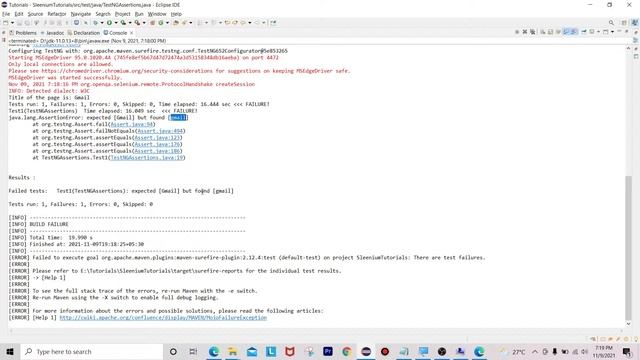Toggle Scroll Lock in the Console toolbar

(x=550, y=31)
